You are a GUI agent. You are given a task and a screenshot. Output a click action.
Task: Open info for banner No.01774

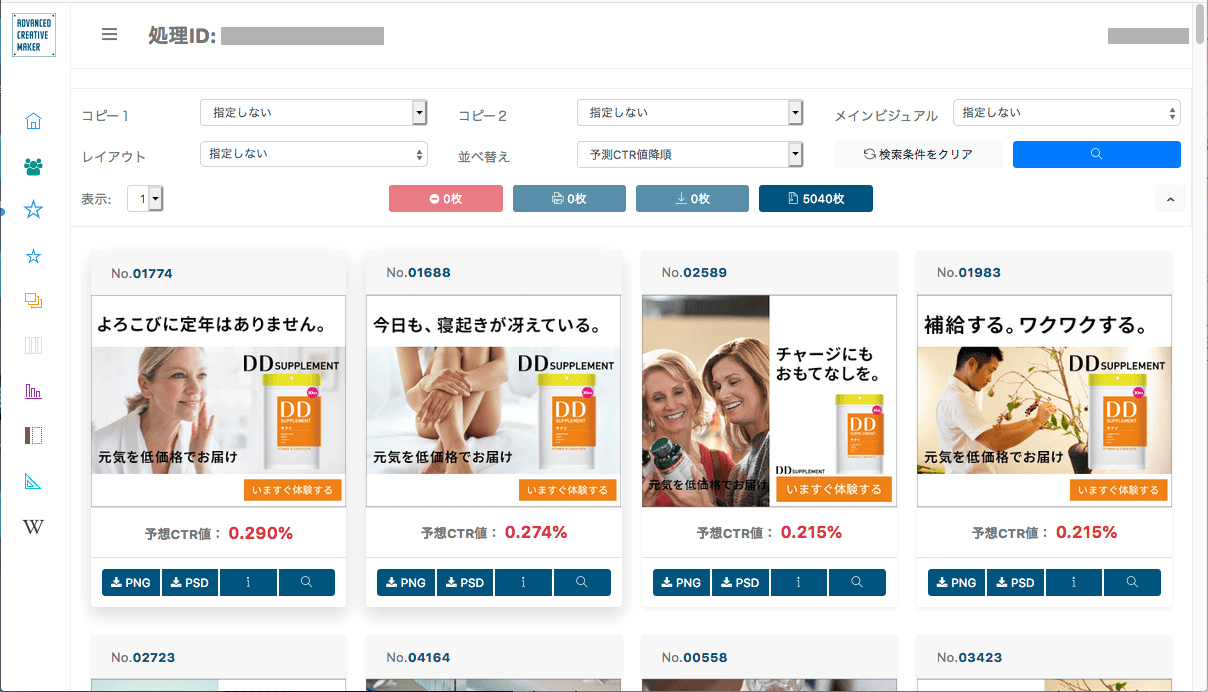248,582
